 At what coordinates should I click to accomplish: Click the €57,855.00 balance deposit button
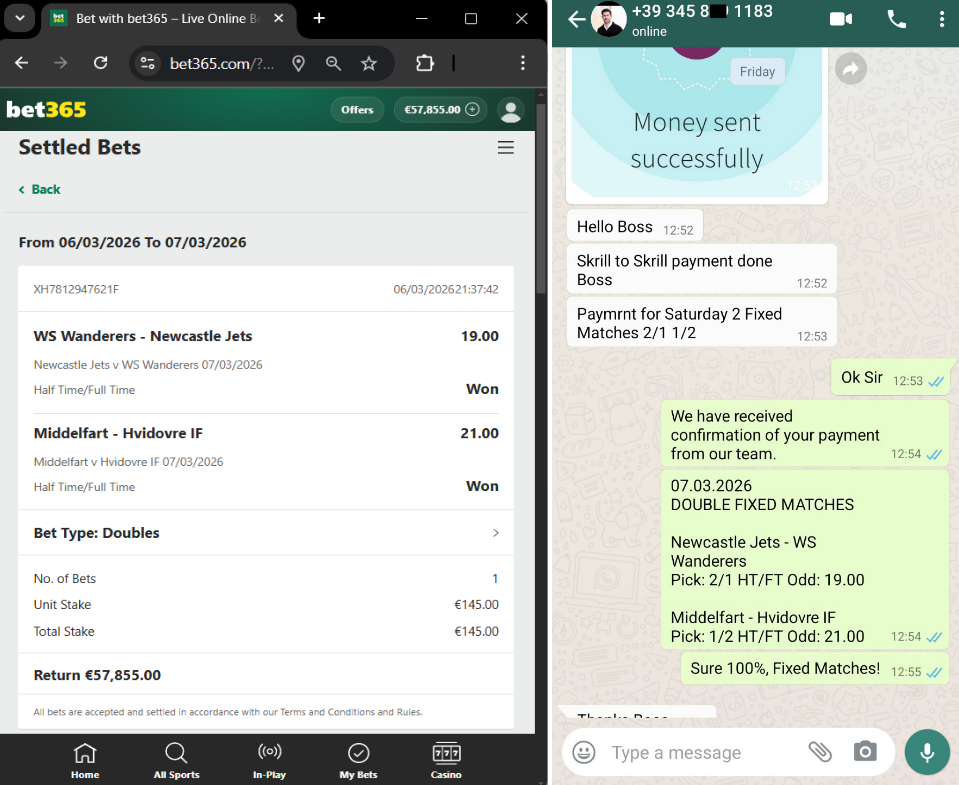click(x=440, y=110)
